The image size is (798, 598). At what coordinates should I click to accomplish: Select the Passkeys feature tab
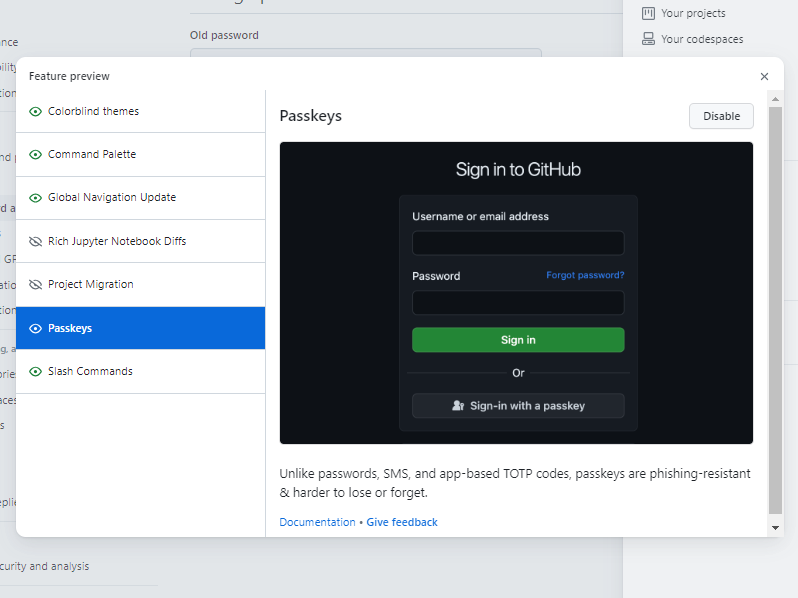(x=140, y=328)
